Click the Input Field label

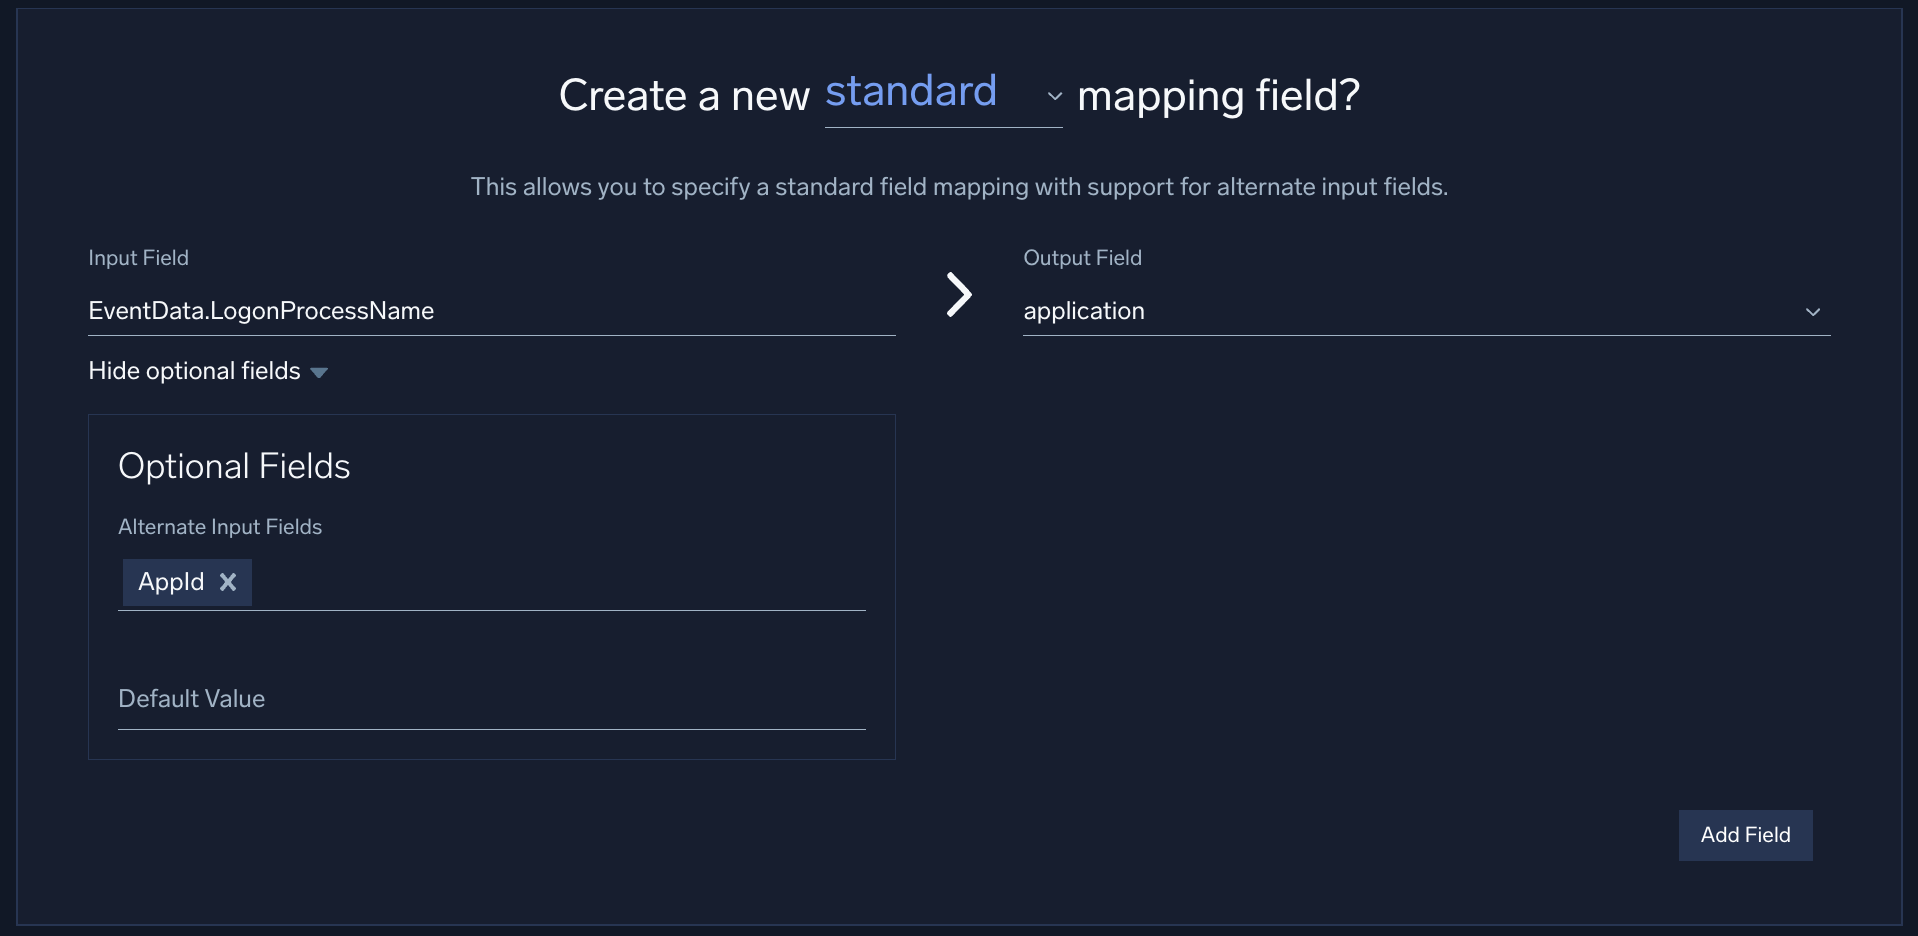(x=138, y=257)
